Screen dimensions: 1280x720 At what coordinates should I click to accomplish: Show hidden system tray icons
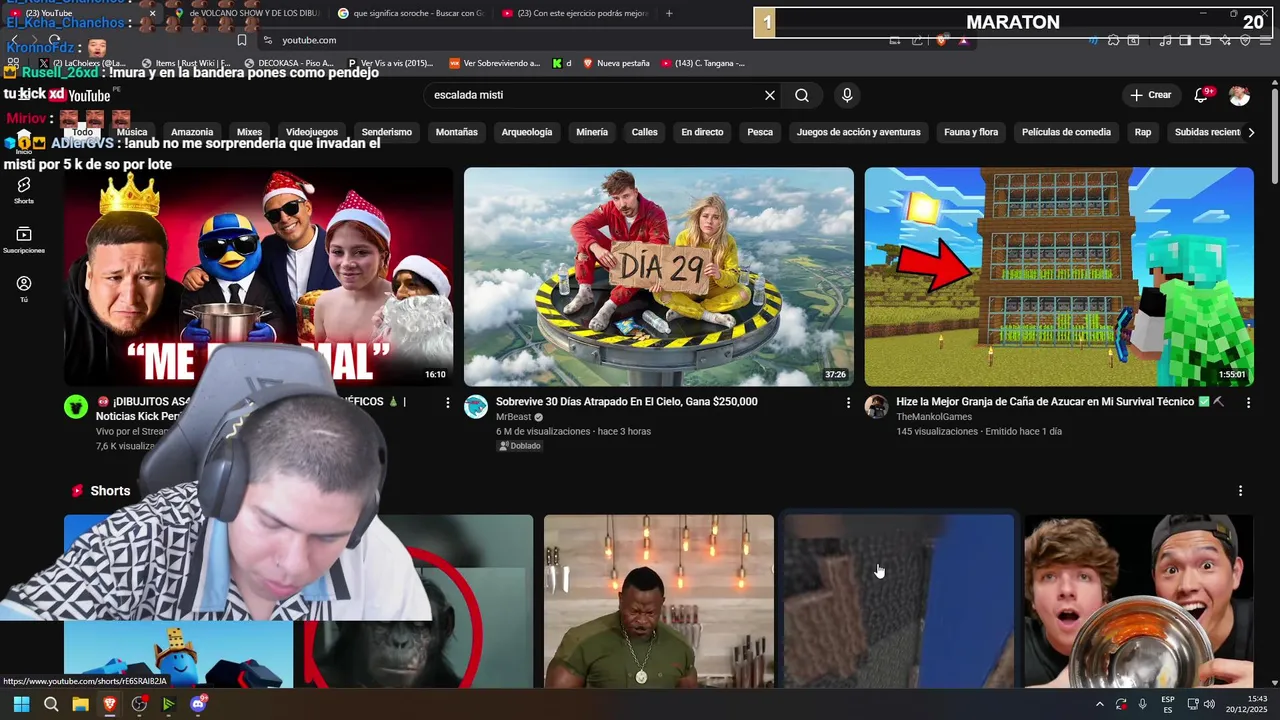[x=1100, y=704]
